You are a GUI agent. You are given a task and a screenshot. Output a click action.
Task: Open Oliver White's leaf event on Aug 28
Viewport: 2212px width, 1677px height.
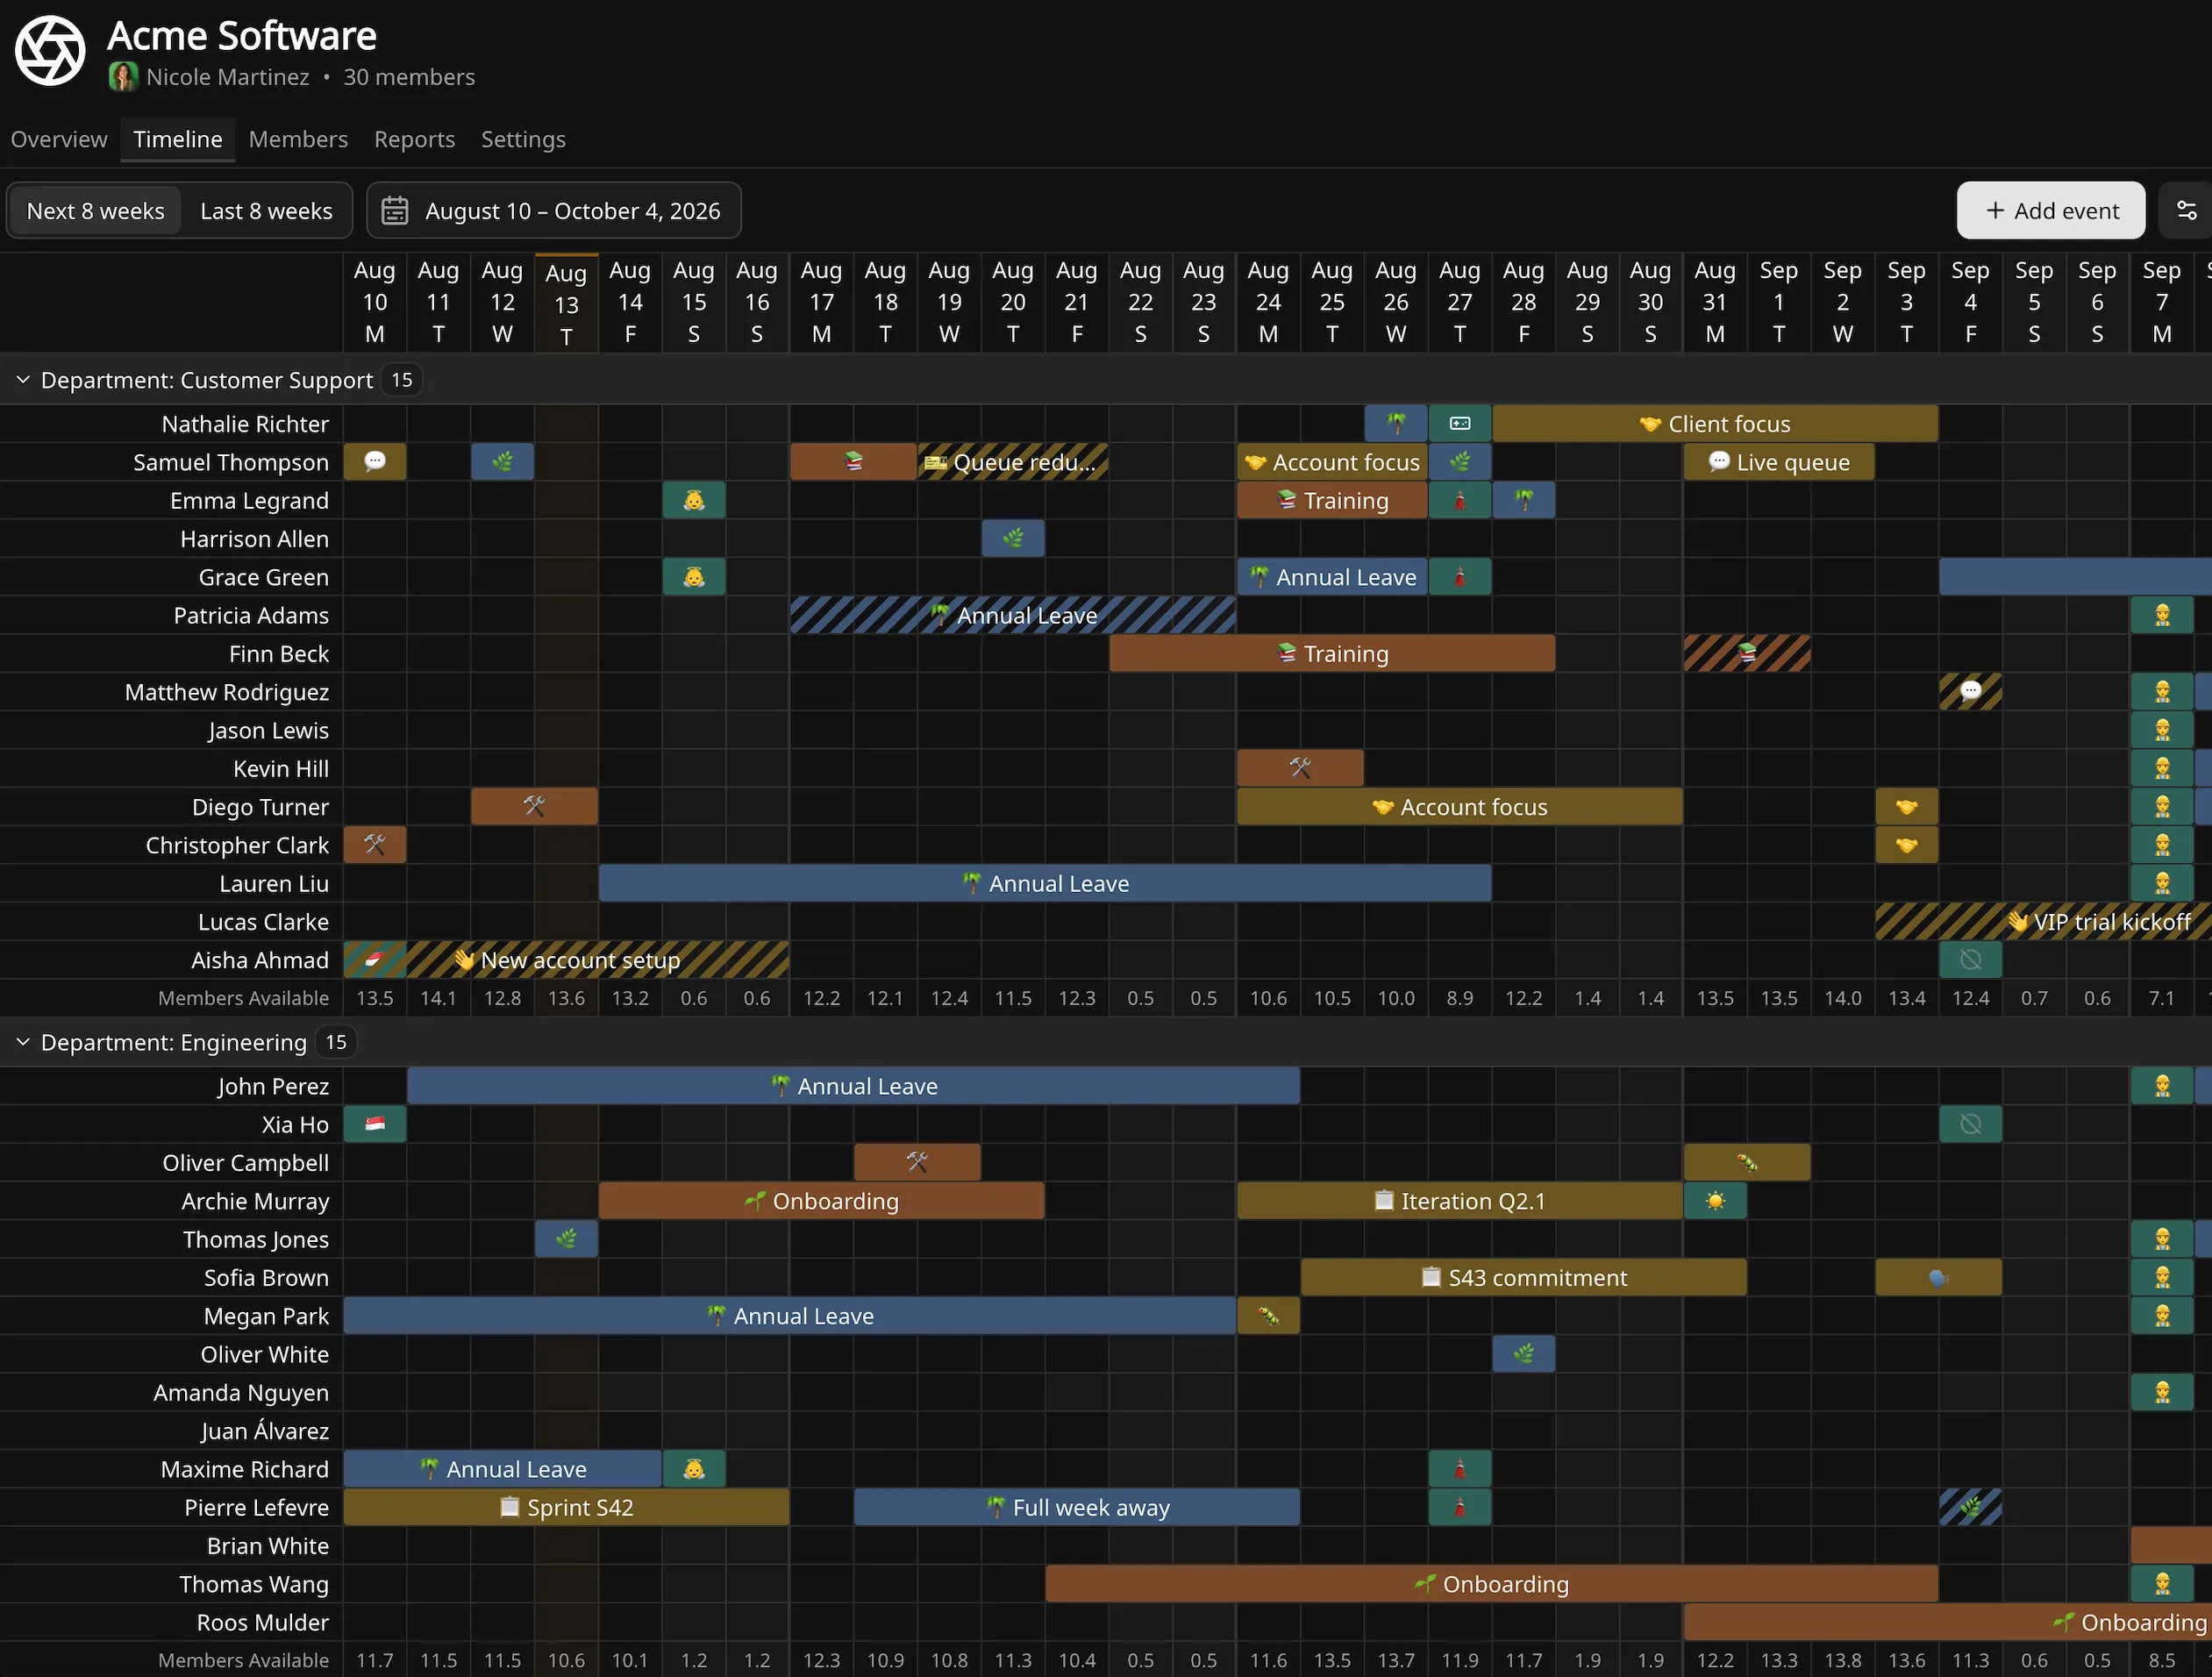tap(1523, 1354)
